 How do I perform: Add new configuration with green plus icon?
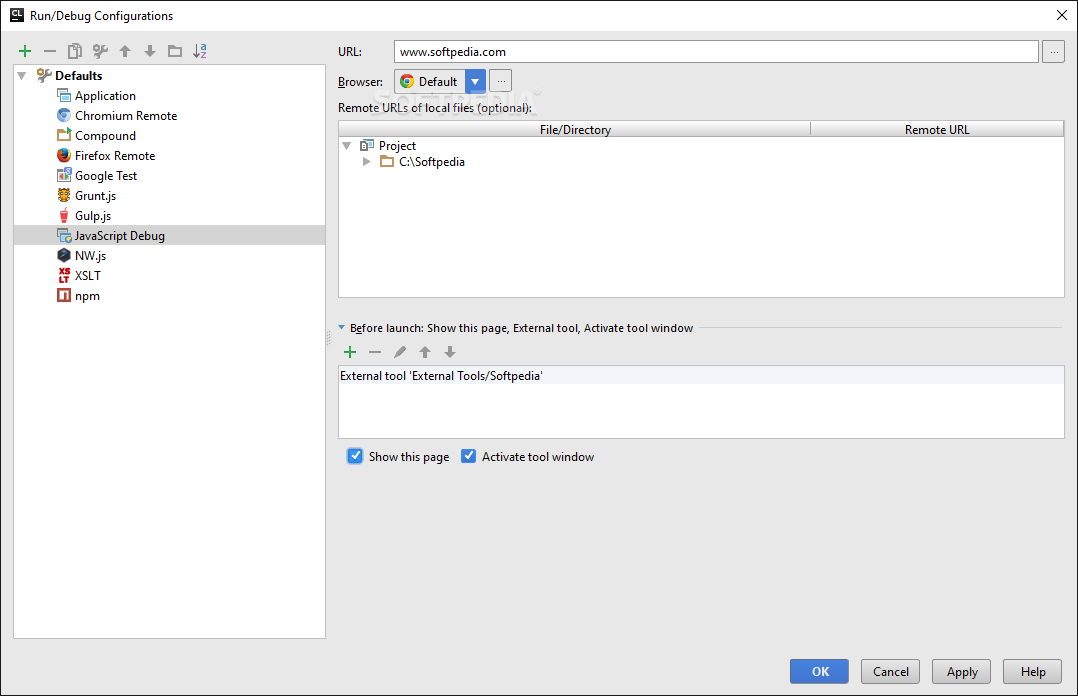(x=25, y=51)
